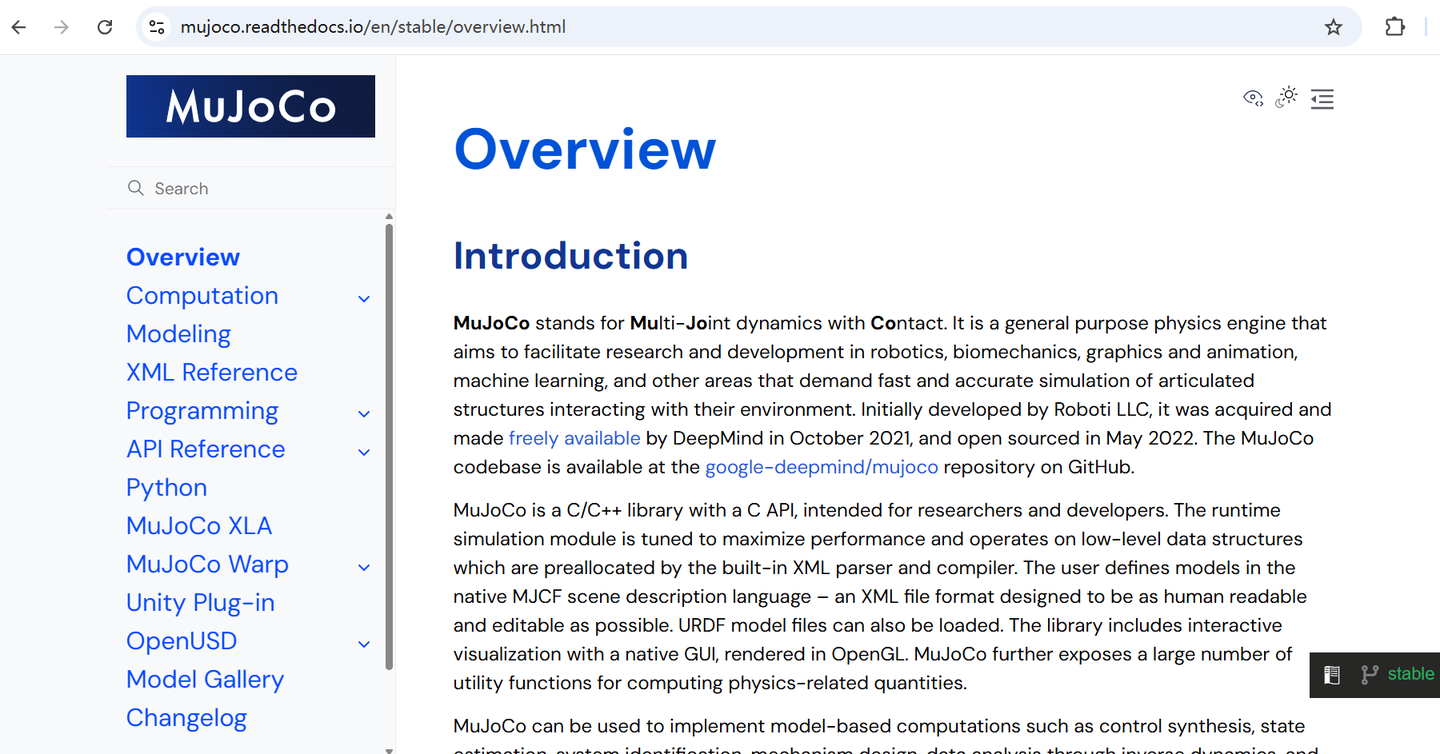This screenshot has width=1440, height=754.
Task: Click the Overview page heading
Action: [585, 149]
